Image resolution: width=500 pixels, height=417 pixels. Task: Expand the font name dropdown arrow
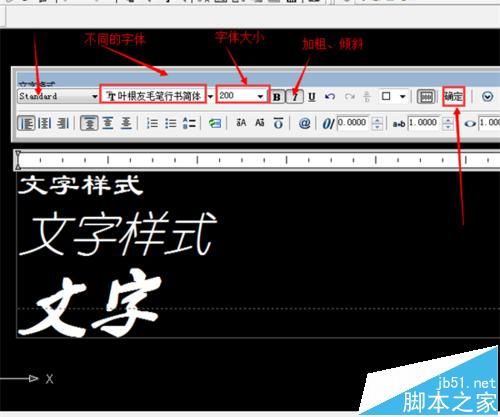pos(211,97)
